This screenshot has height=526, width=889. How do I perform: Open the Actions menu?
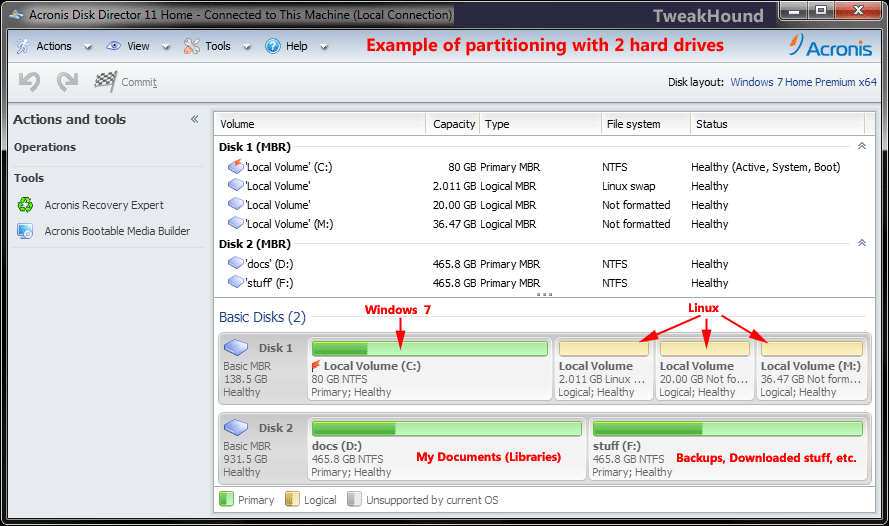click(x=54, y=46)
